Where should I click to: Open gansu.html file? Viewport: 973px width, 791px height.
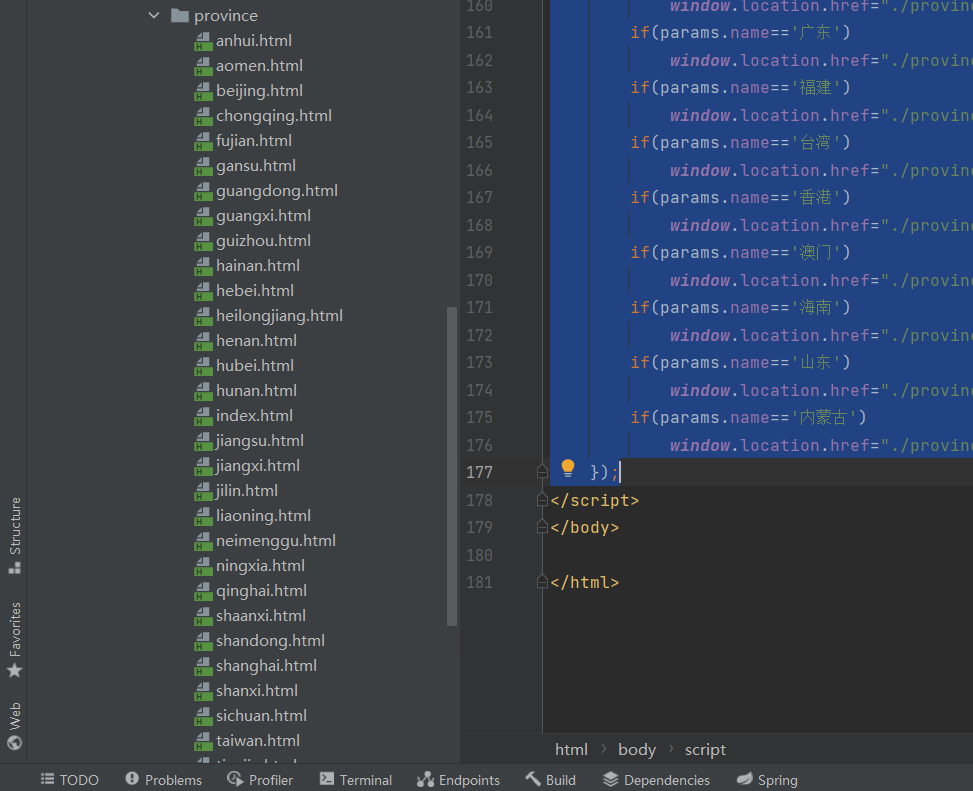point(256,166)
